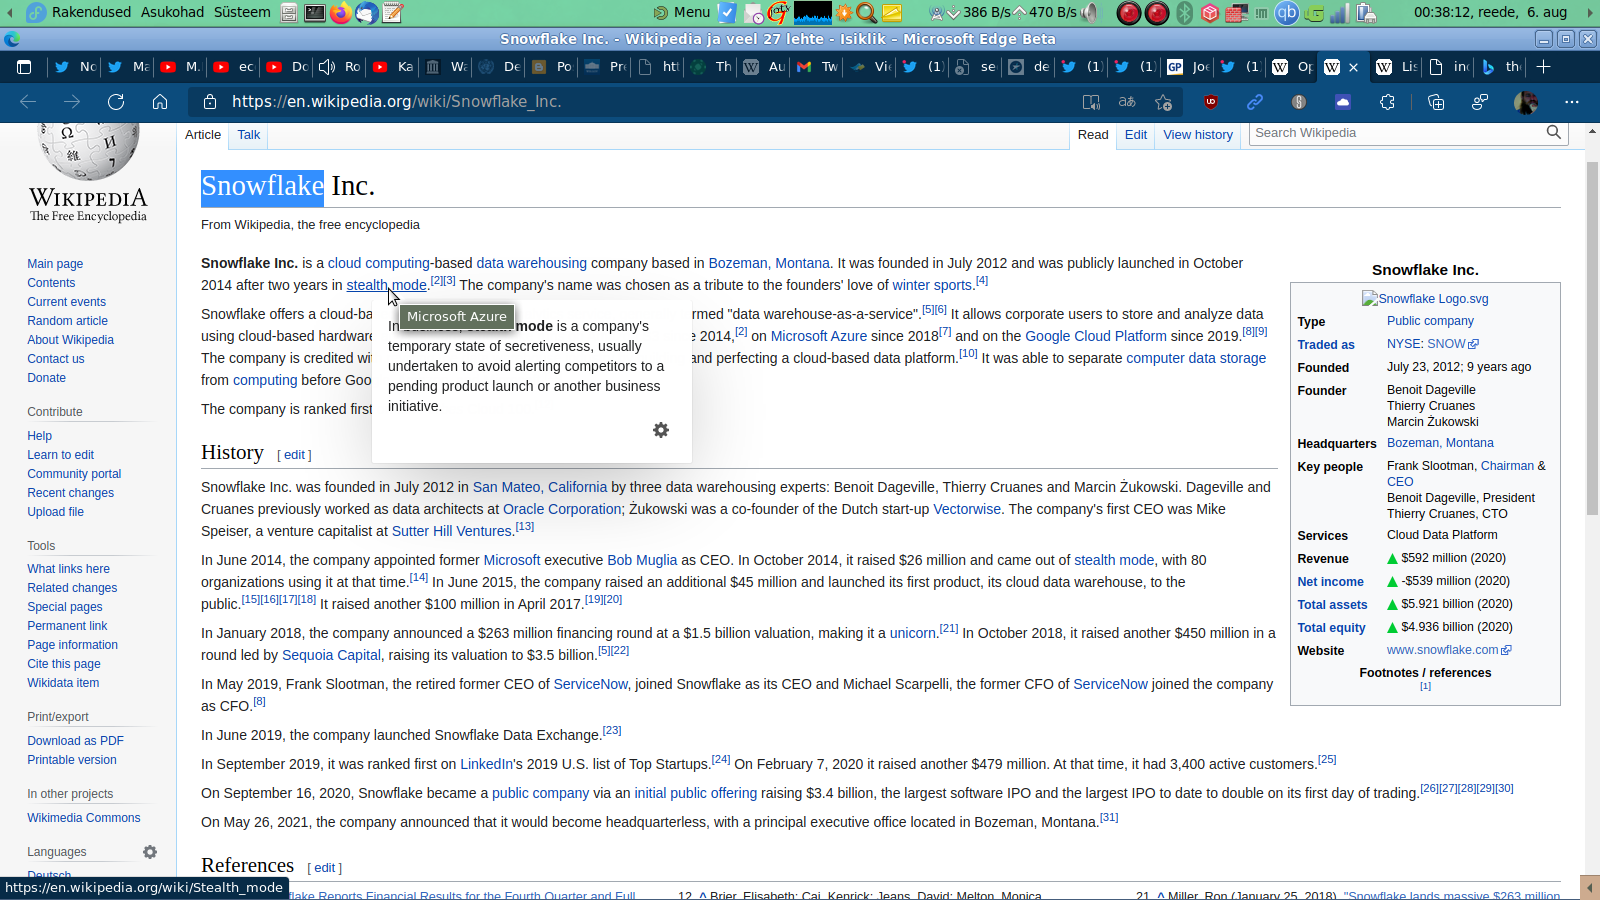The height and width of the screenshot is (900, 1600).
Task: Open the uBlock Origin extension icon
Action: [1211, 102]
